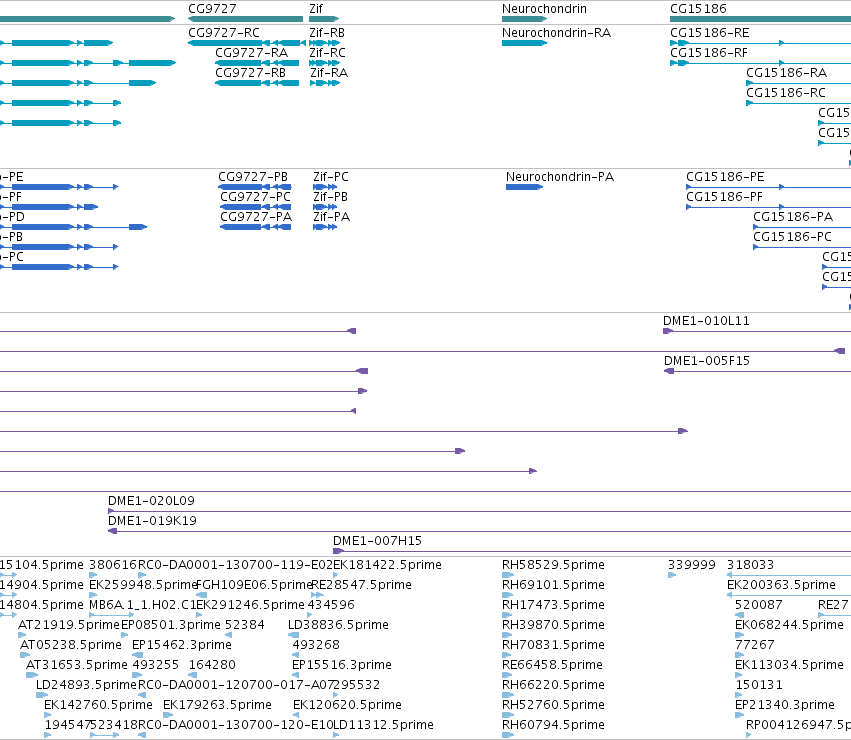Select BAC clone label DME1-007H15
Viewport: 851px width, 740px height.
pos(377,541)
